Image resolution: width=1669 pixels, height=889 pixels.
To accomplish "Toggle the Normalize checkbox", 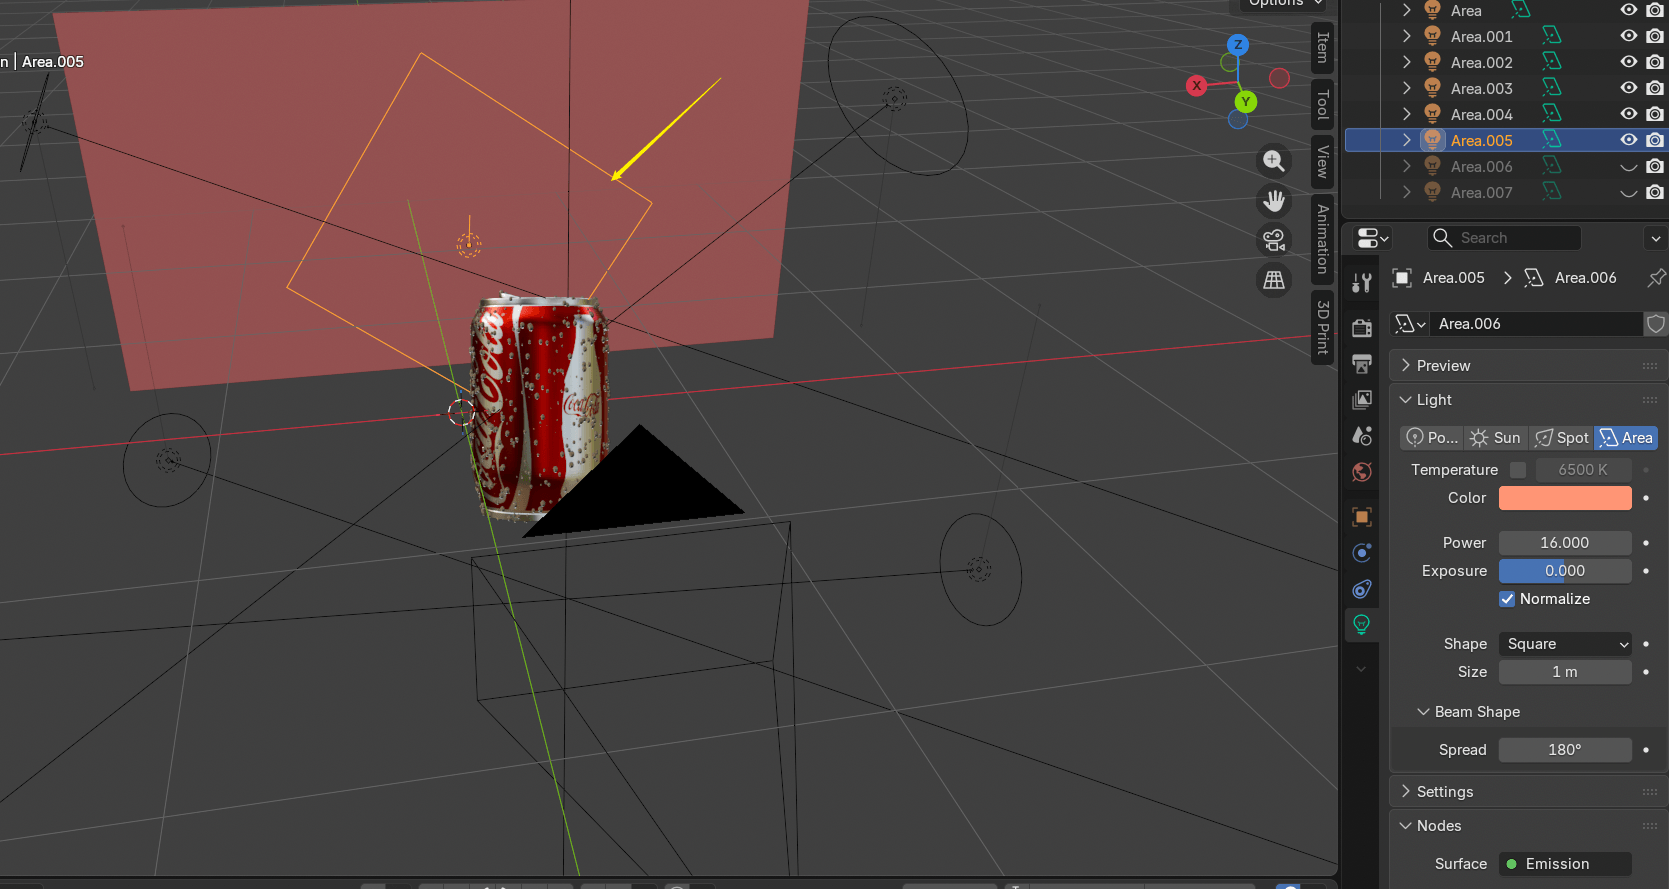I will pyautogui.click(x=1507, y=599).
